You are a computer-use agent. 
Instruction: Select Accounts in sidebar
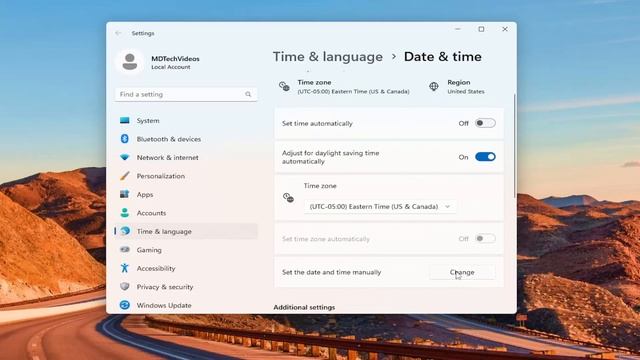(186, 213)
